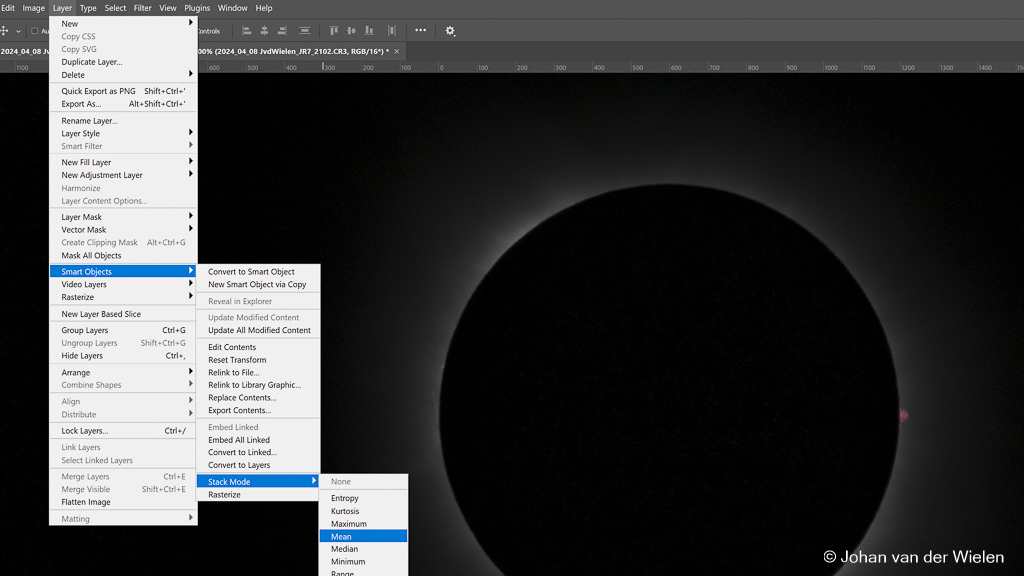
Task: Expand the Layer Style submenu
Action: click(x=123, y=133)
